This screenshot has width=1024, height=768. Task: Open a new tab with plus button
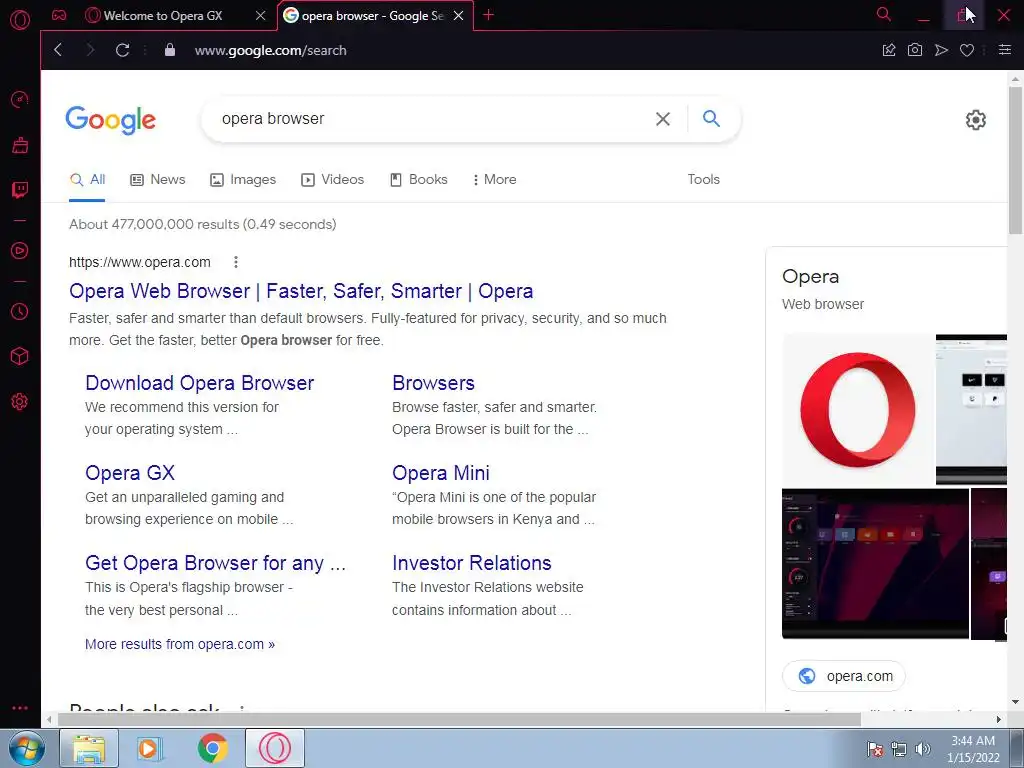(488, 15)
